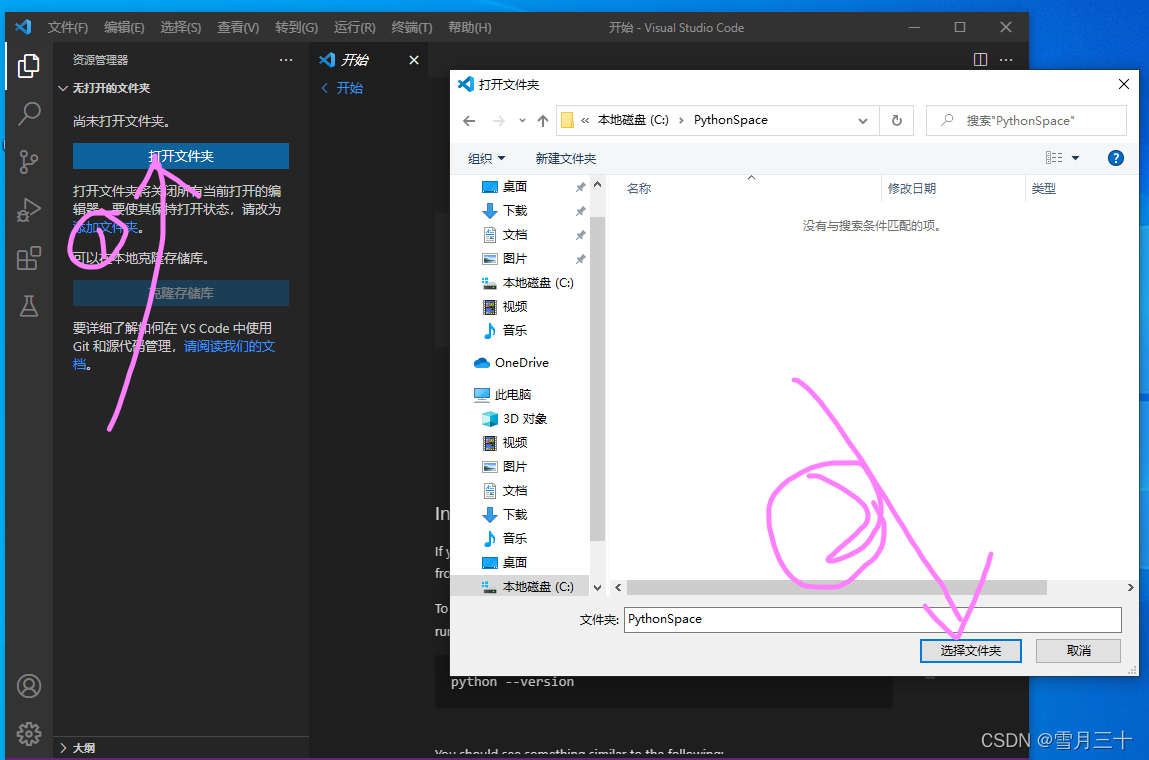
Task: Open the 组织 dropdown menu
Action: (487, 158)
